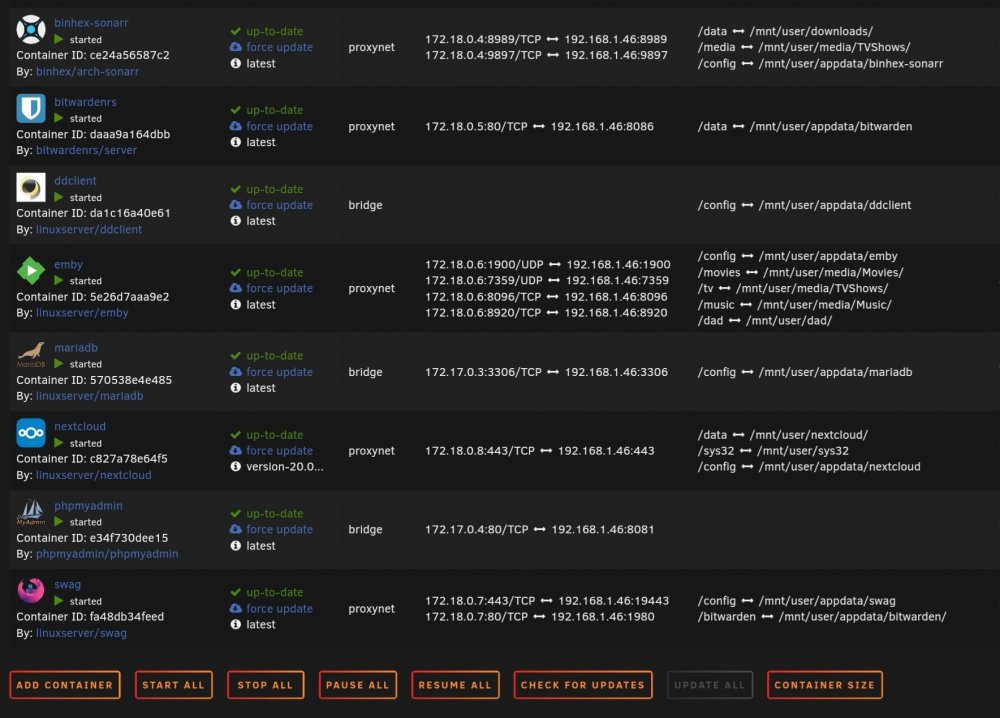Follow the linuxserver/mariadb repository link
The height and width of the screenshot is (718, 1000).
pyautogui.click(x=89, y=396)
